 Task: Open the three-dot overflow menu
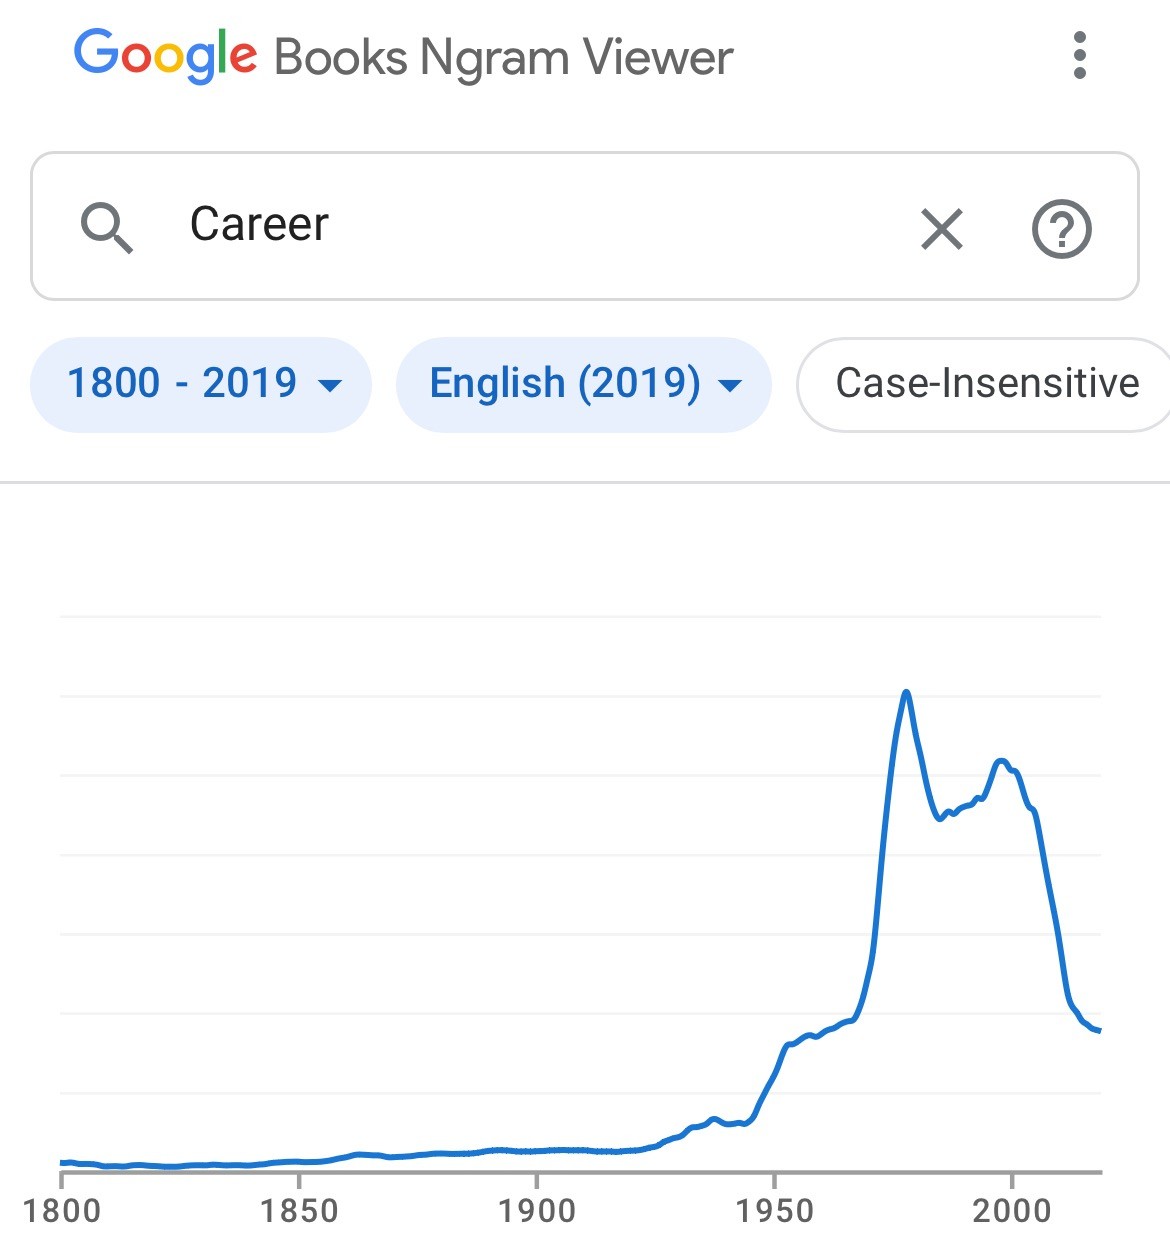point(1079,55)
